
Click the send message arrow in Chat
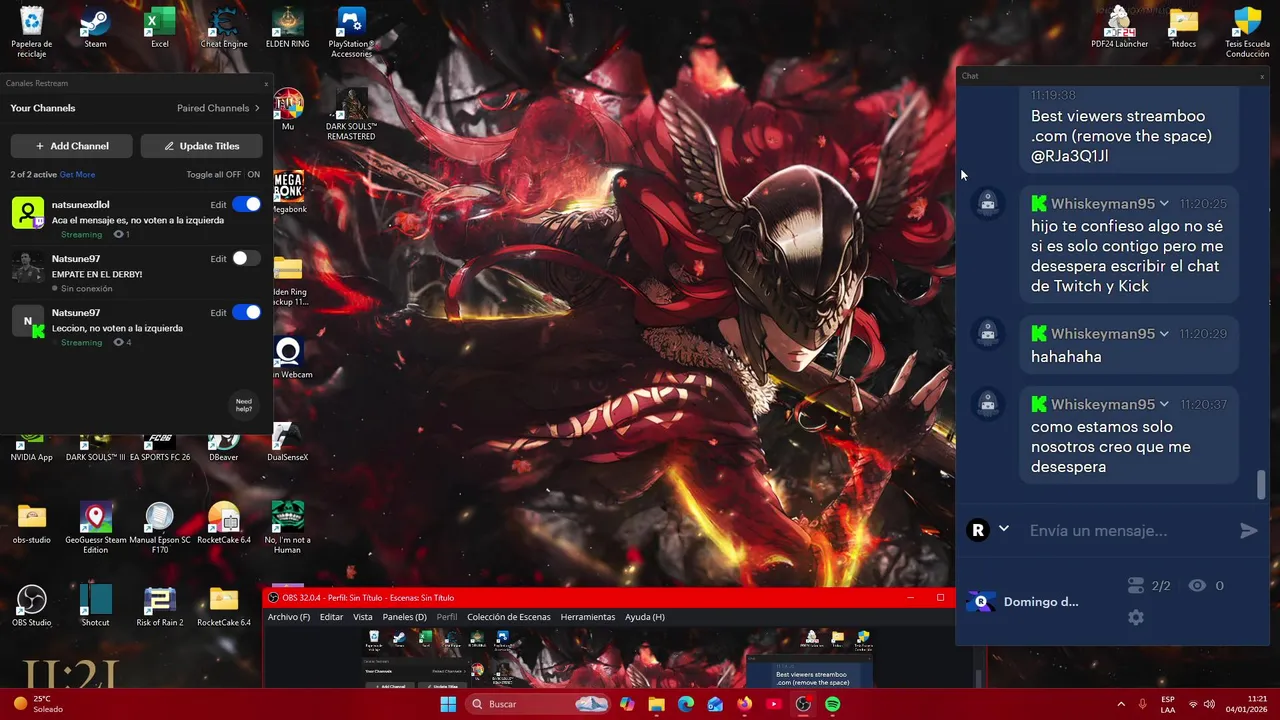tap(1248, 531)
